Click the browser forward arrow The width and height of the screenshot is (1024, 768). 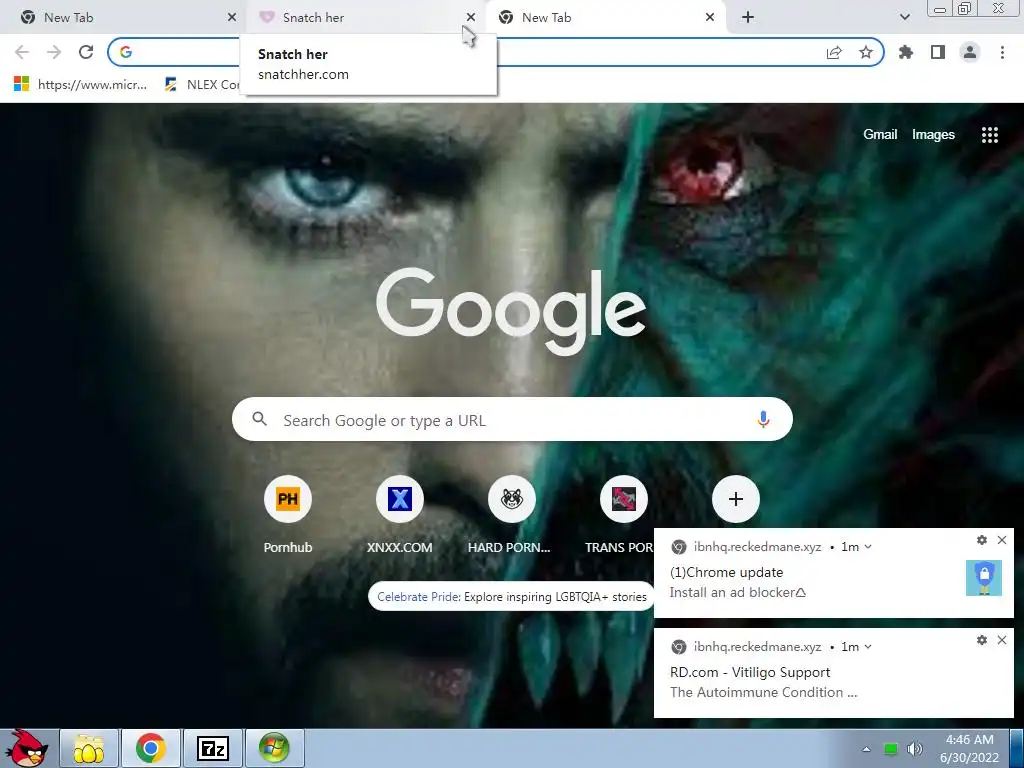(54, 52)
